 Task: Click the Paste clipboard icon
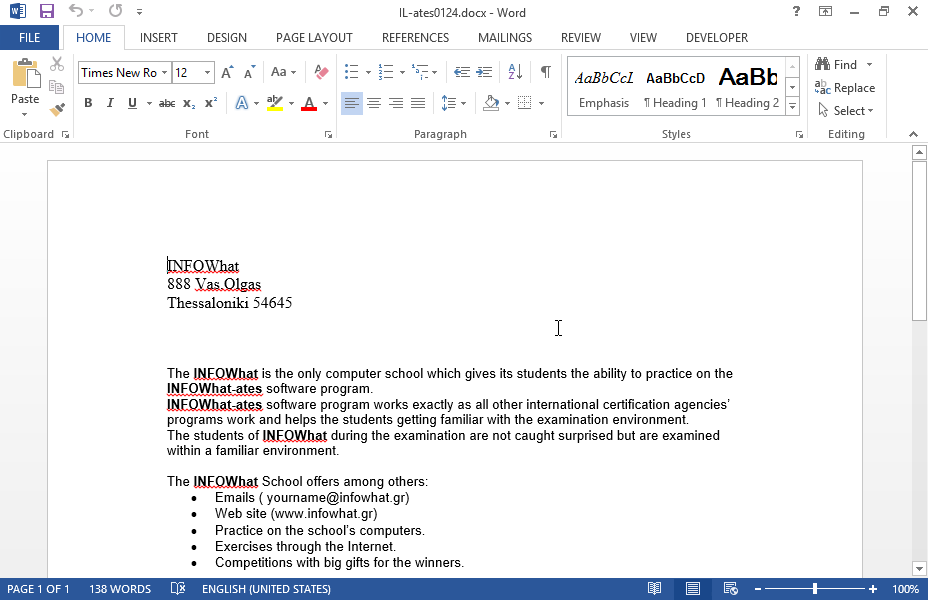coord(25,74)
